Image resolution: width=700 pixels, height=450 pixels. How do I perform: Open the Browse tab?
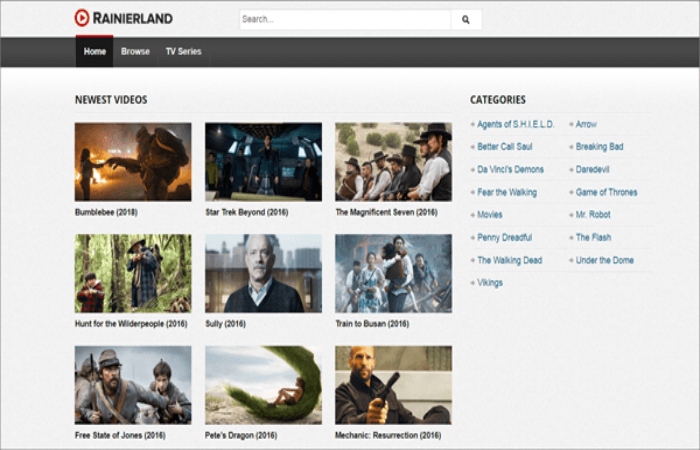pyautogui.click(x=135, y=52)
